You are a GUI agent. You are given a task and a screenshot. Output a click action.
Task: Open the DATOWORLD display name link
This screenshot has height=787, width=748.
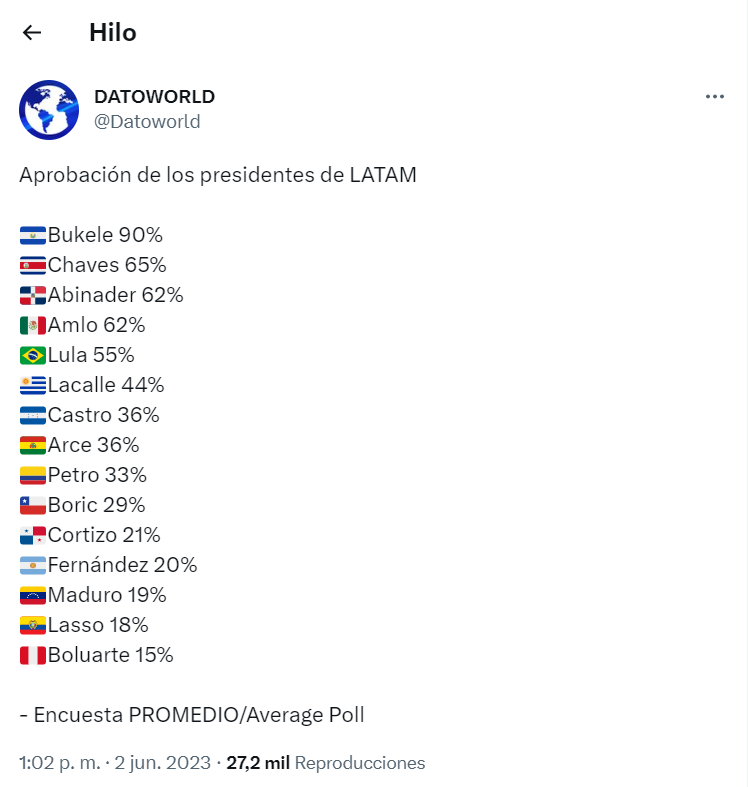(x=155, y=96)
